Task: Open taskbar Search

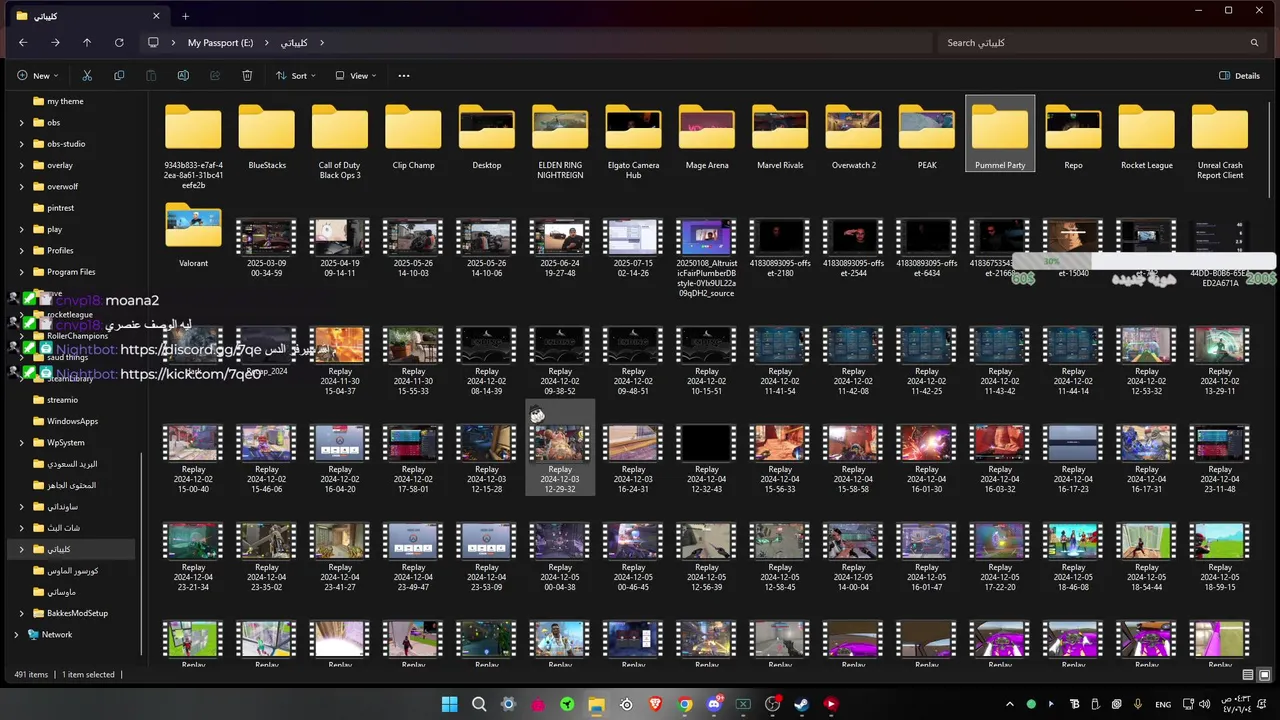Action: coord(479,704)
